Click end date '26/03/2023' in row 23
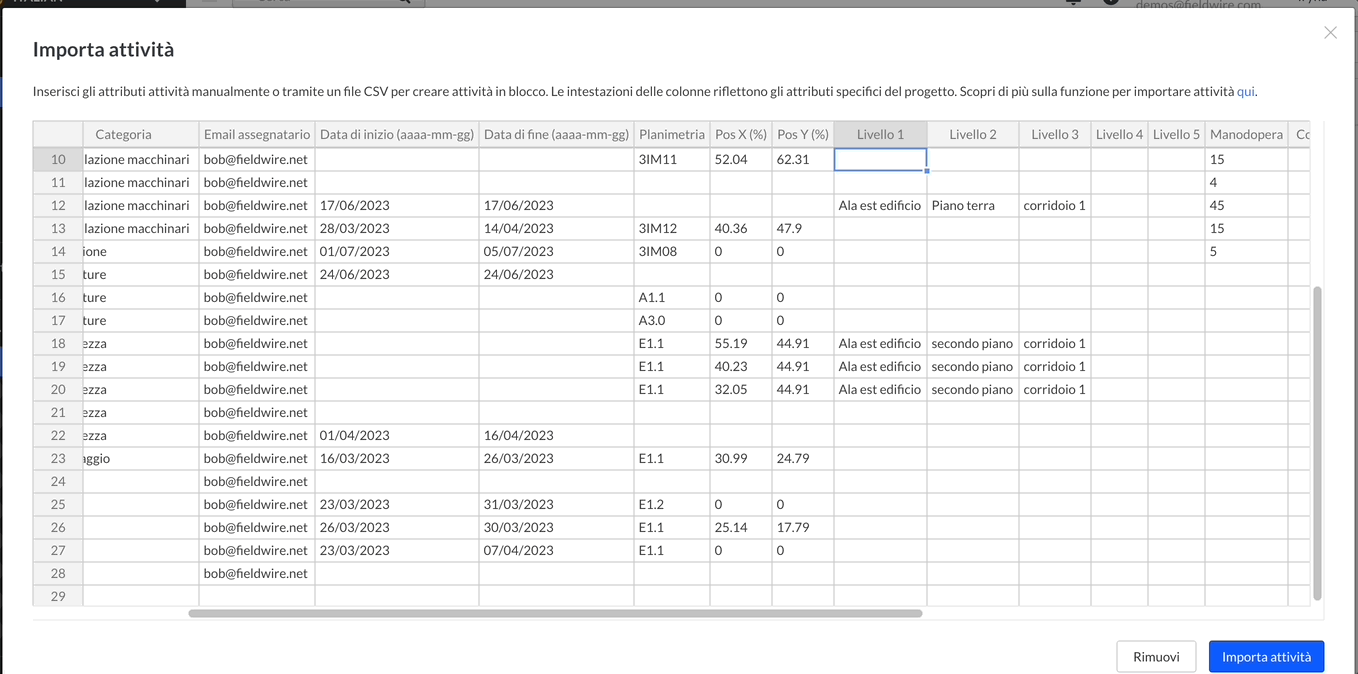 tap(556, 458)
